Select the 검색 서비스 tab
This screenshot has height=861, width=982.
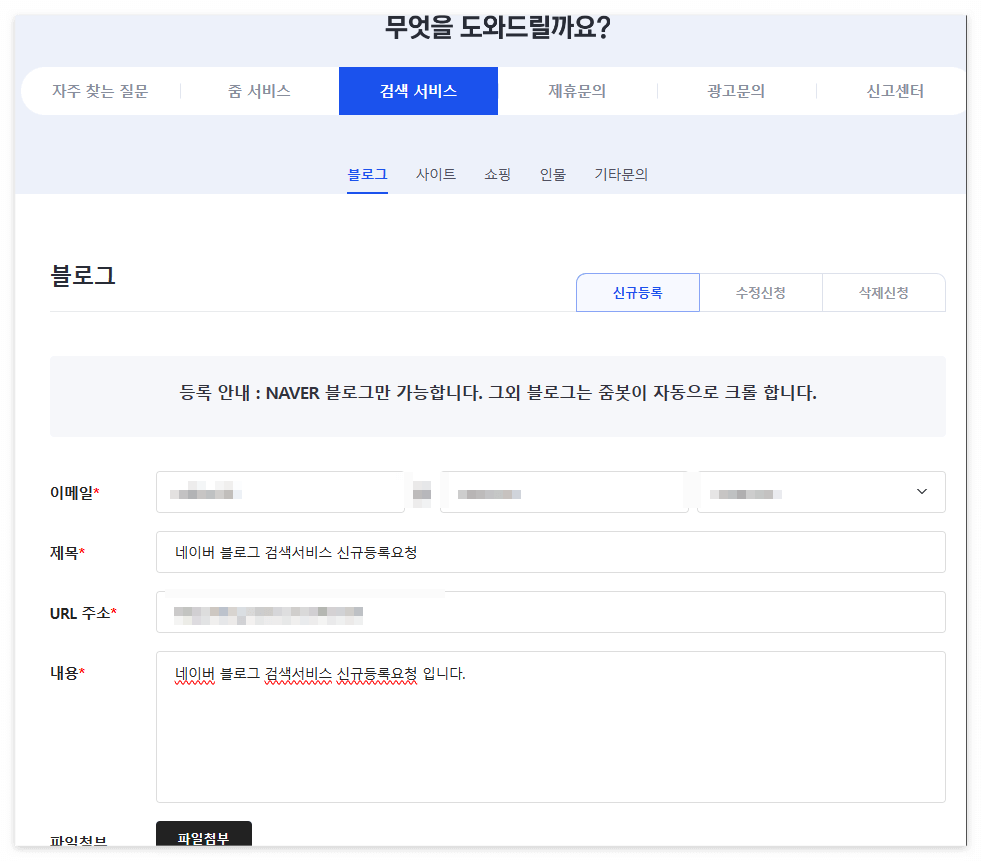pyautogui.click(x=418, y=90)
